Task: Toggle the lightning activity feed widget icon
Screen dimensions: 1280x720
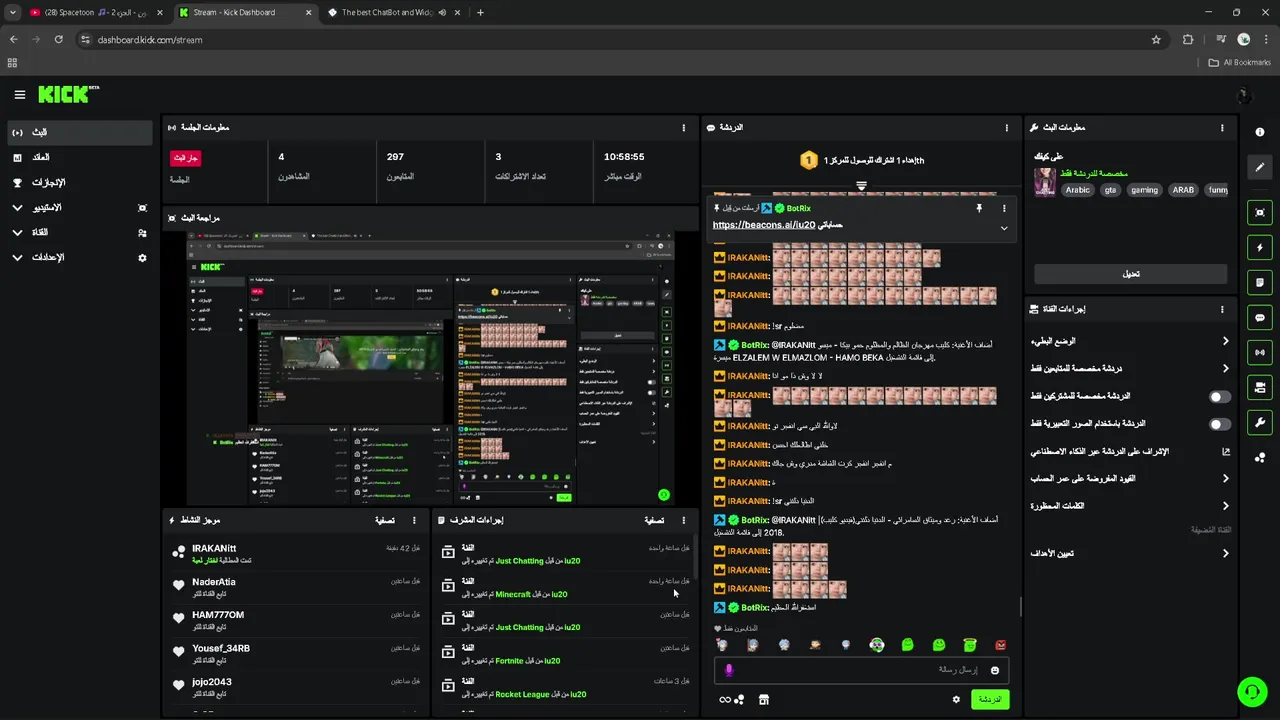Action: point(1260,248)
